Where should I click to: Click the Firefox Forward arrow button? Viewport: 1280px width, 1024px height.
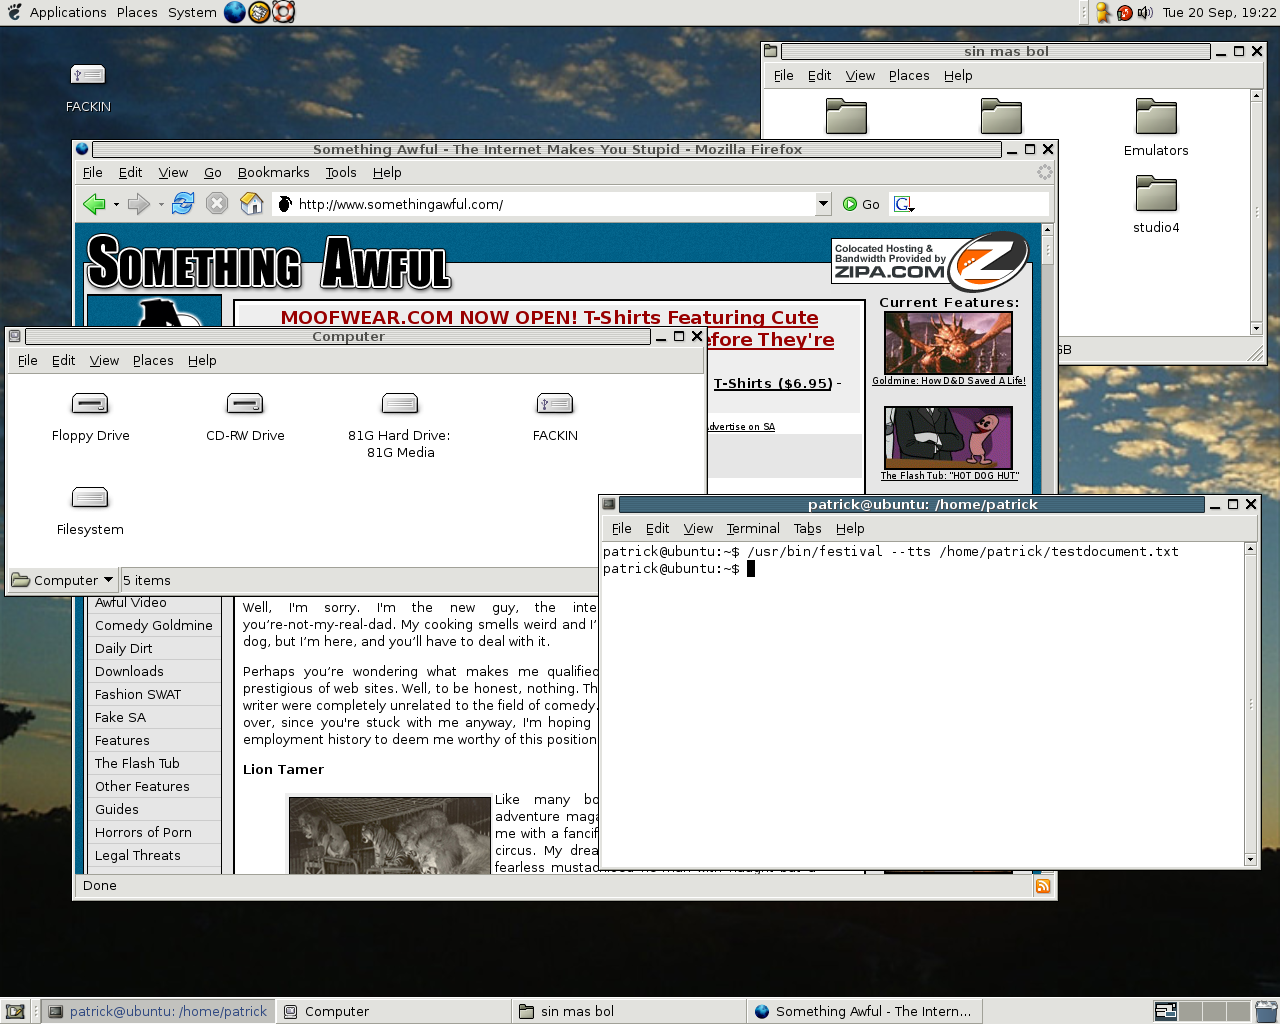click(138, 204)
